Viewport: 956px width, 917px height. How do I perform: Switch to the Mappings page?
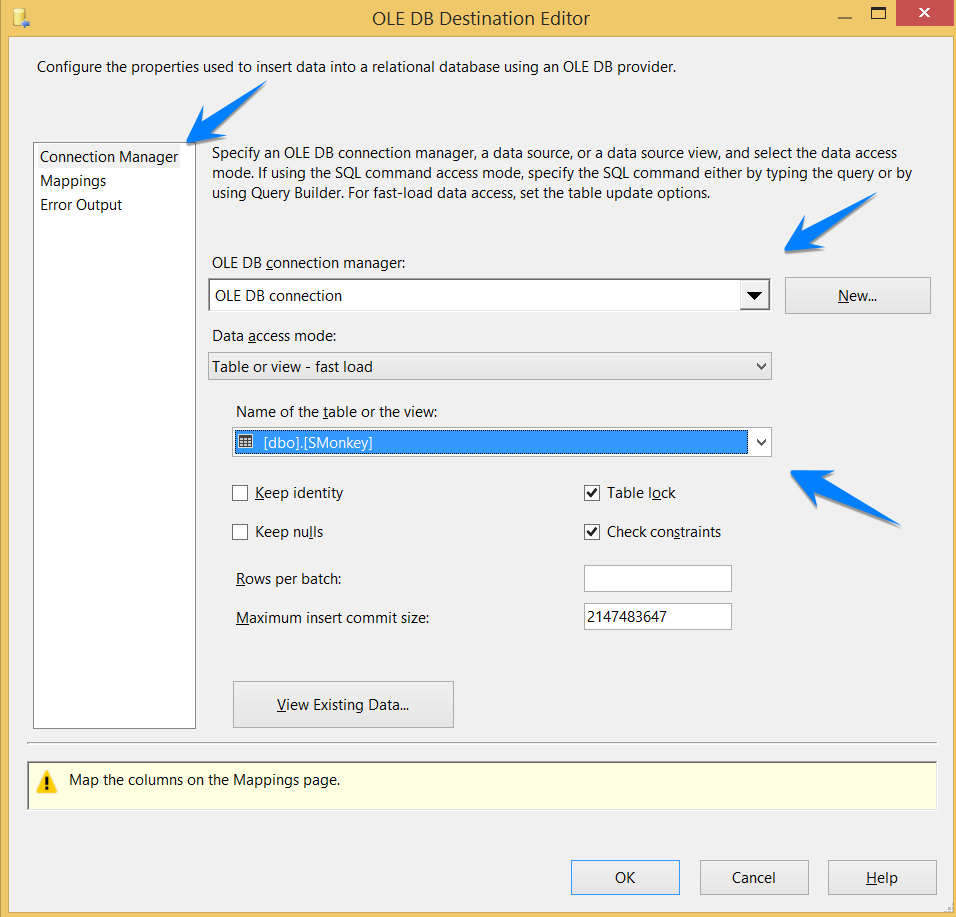click(x=73, y=181)
